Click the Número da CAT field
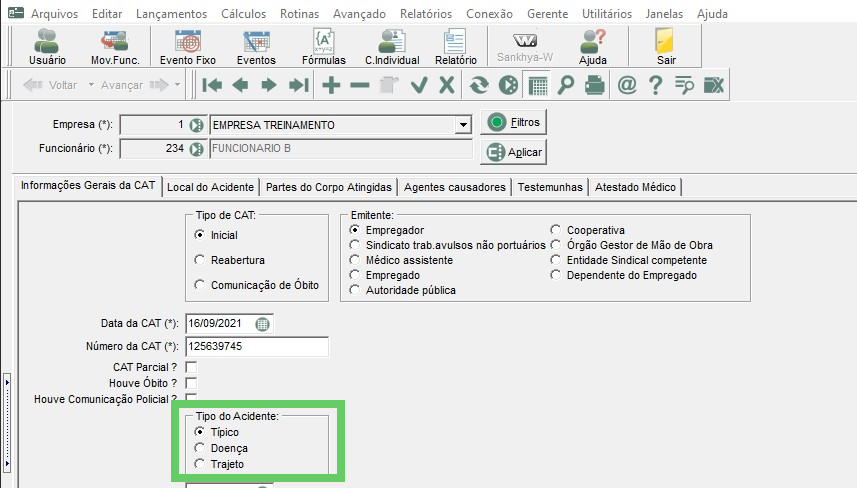 pyautogui.click(x=257, y=346)
